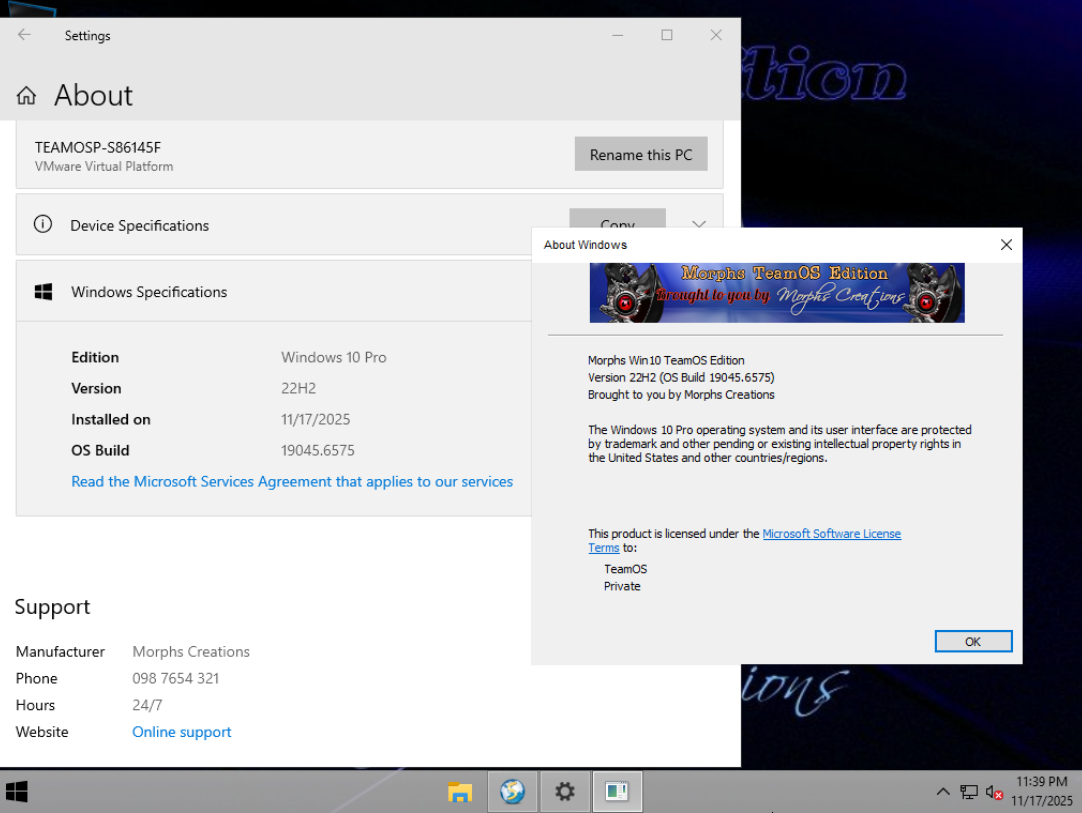Click Rename this PC button
This screenshot has height=813, width=1082.
(x=641, y=155)
